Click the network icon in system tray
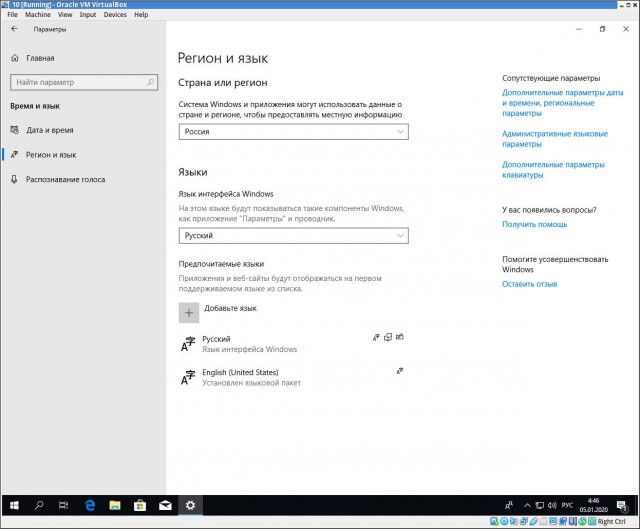Image resolution: width=640 pixels, height=529 pixels. tap(540, 505)
